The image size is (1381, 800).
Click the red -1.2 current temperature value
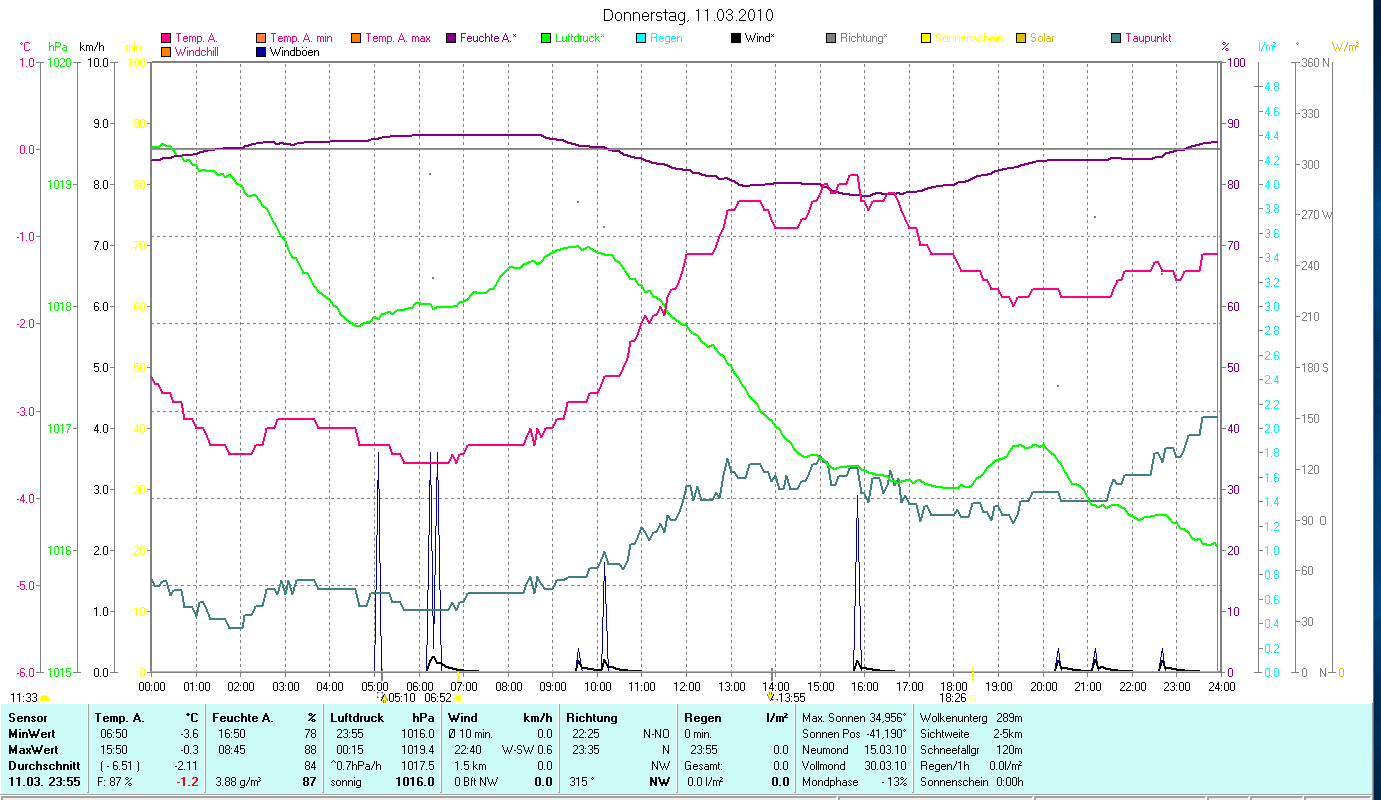(x=189, y=781)
